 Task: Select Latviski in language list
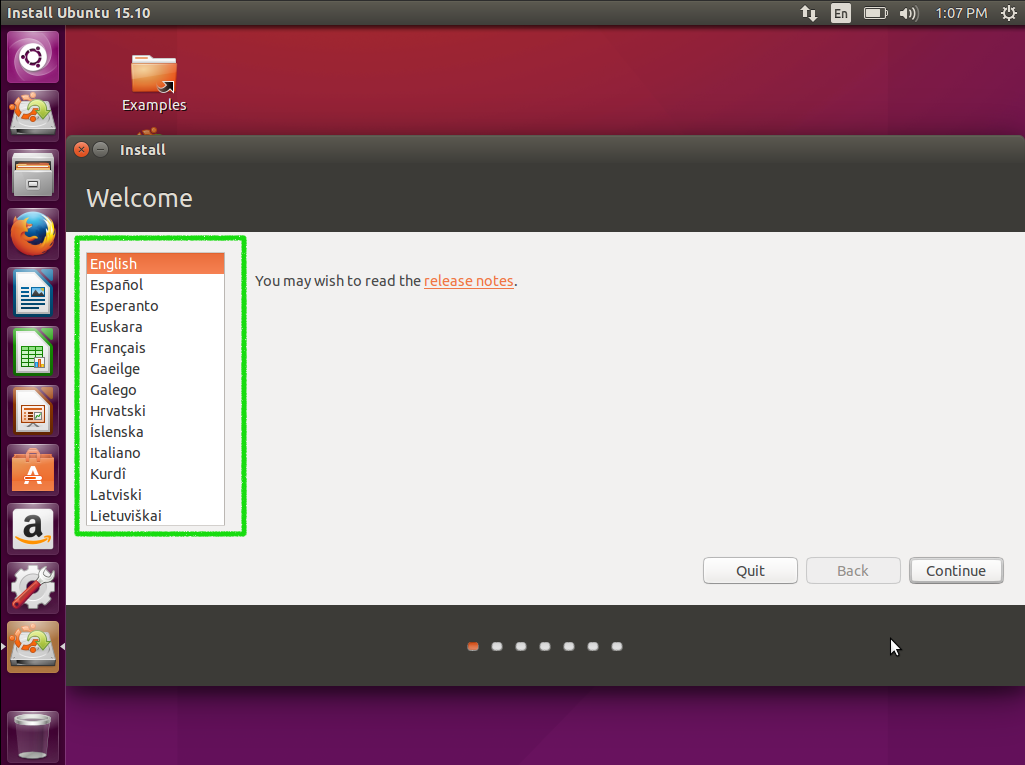click(x=156, y=495)
